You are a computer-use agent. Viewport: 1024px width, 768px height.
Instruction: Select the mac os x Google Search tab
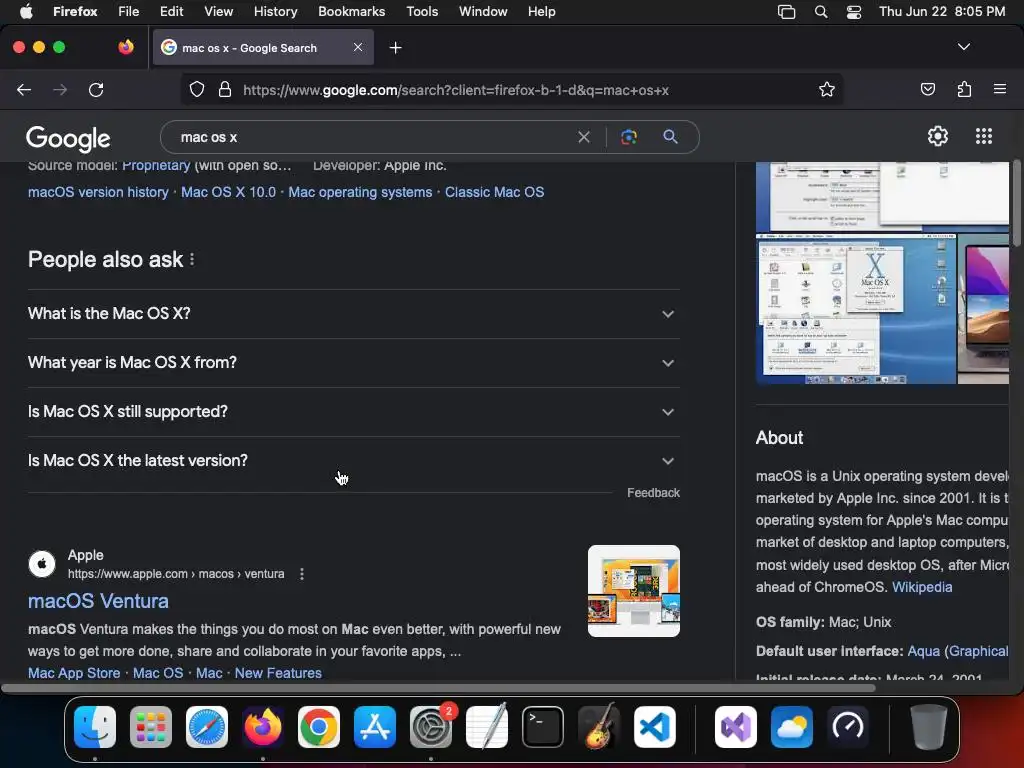[x=263, y=47]
